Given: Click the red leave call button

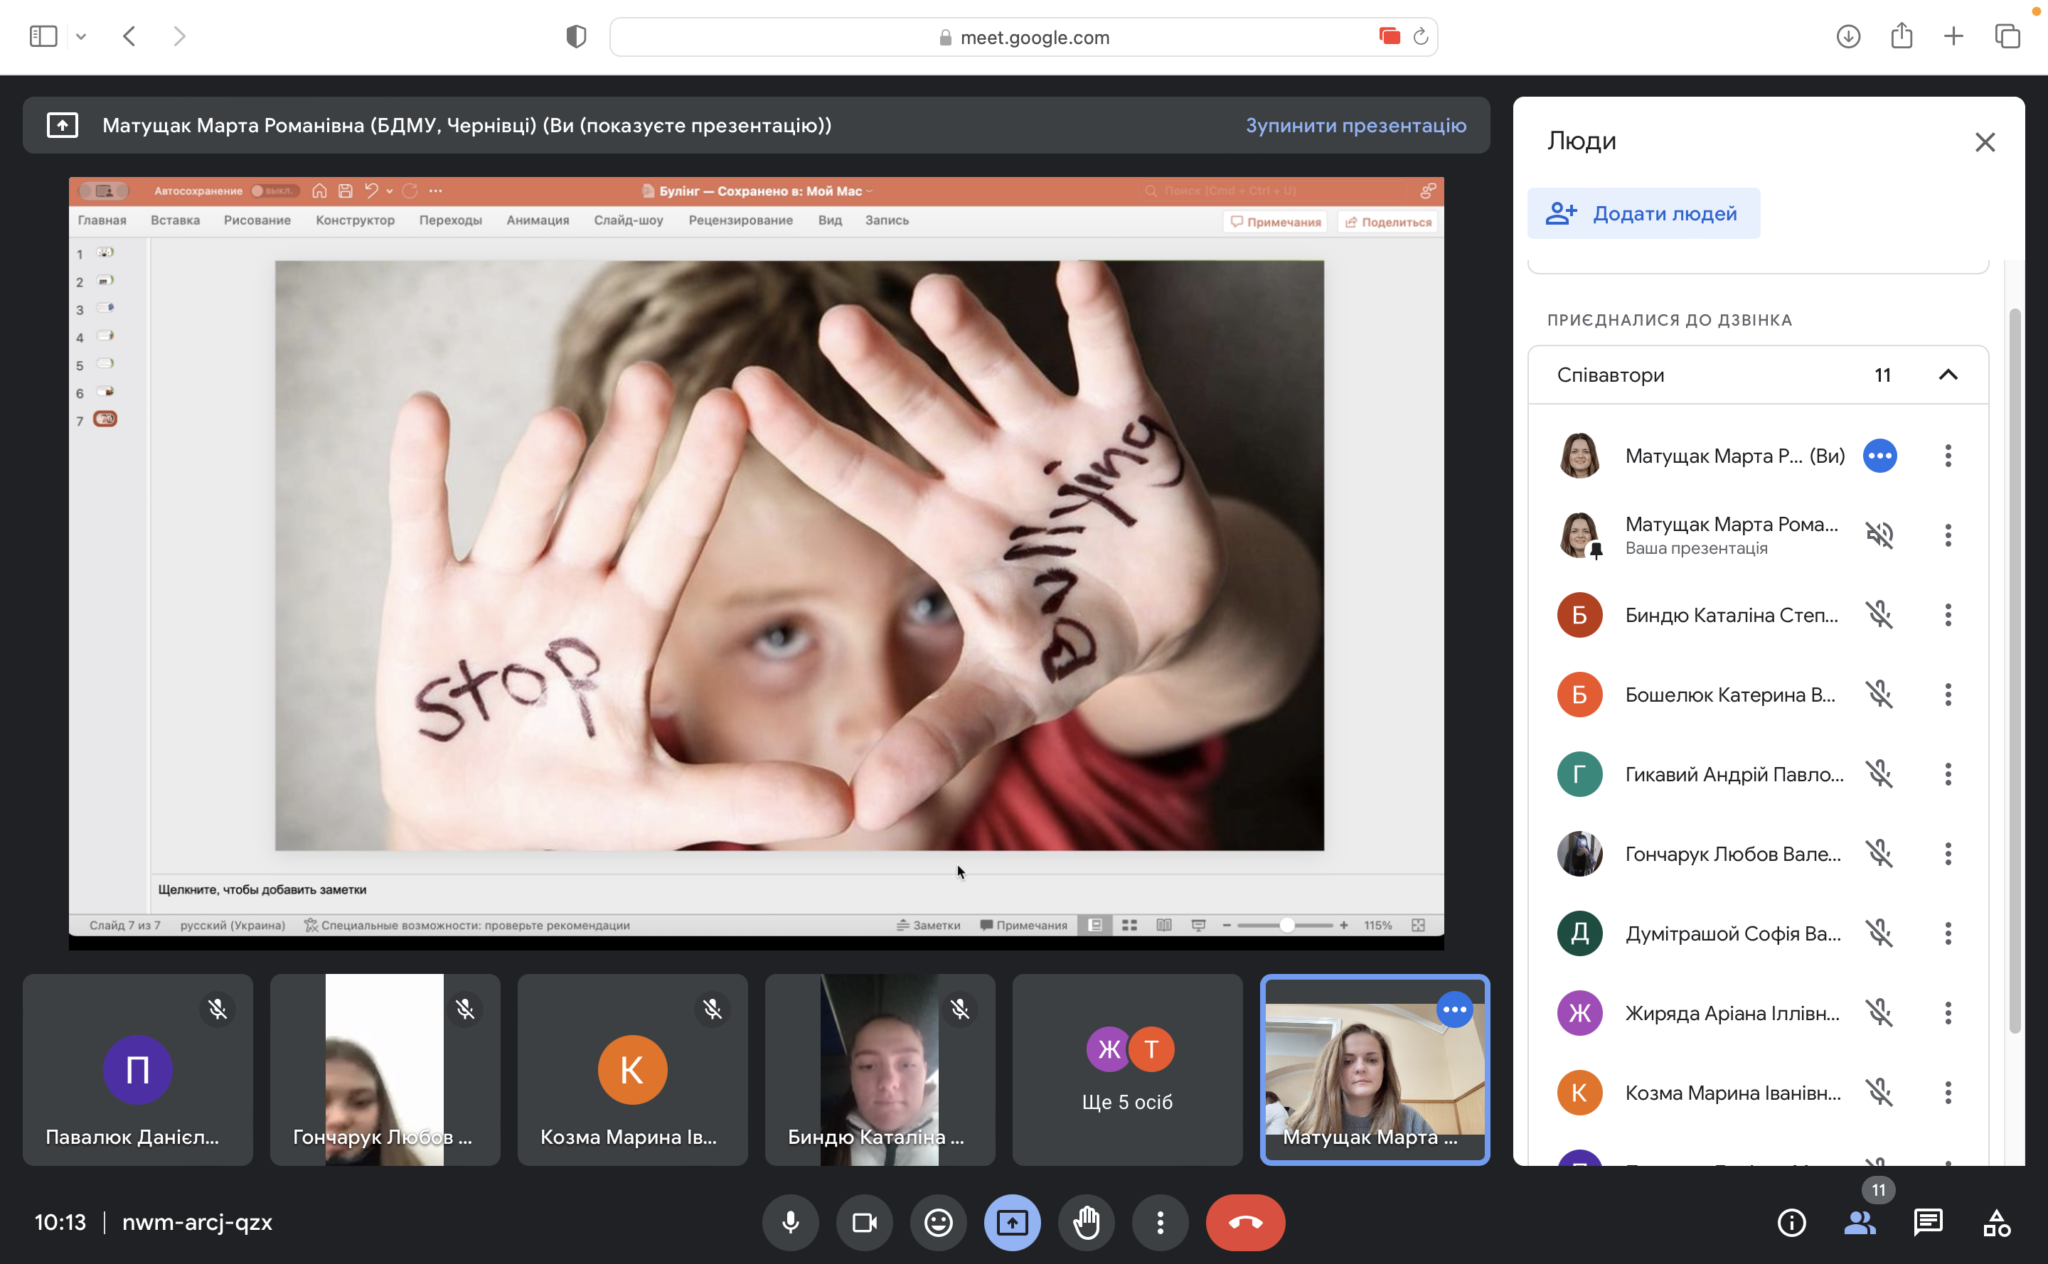Looking at the screenshot, I should coord(1245,1222).
